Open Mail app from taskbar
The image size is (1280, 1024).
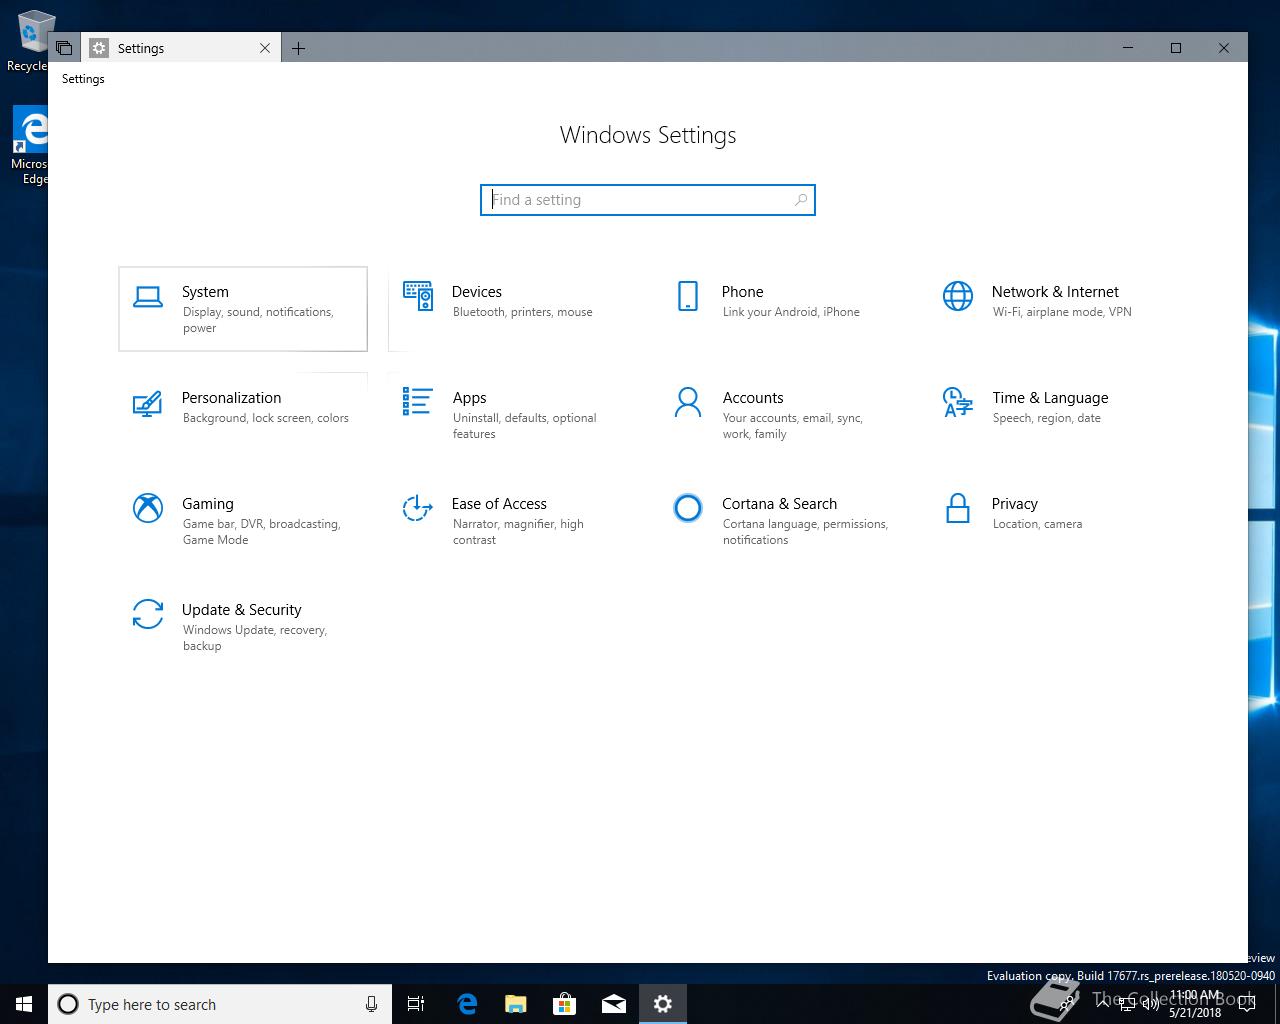[x=613, y=1004]
